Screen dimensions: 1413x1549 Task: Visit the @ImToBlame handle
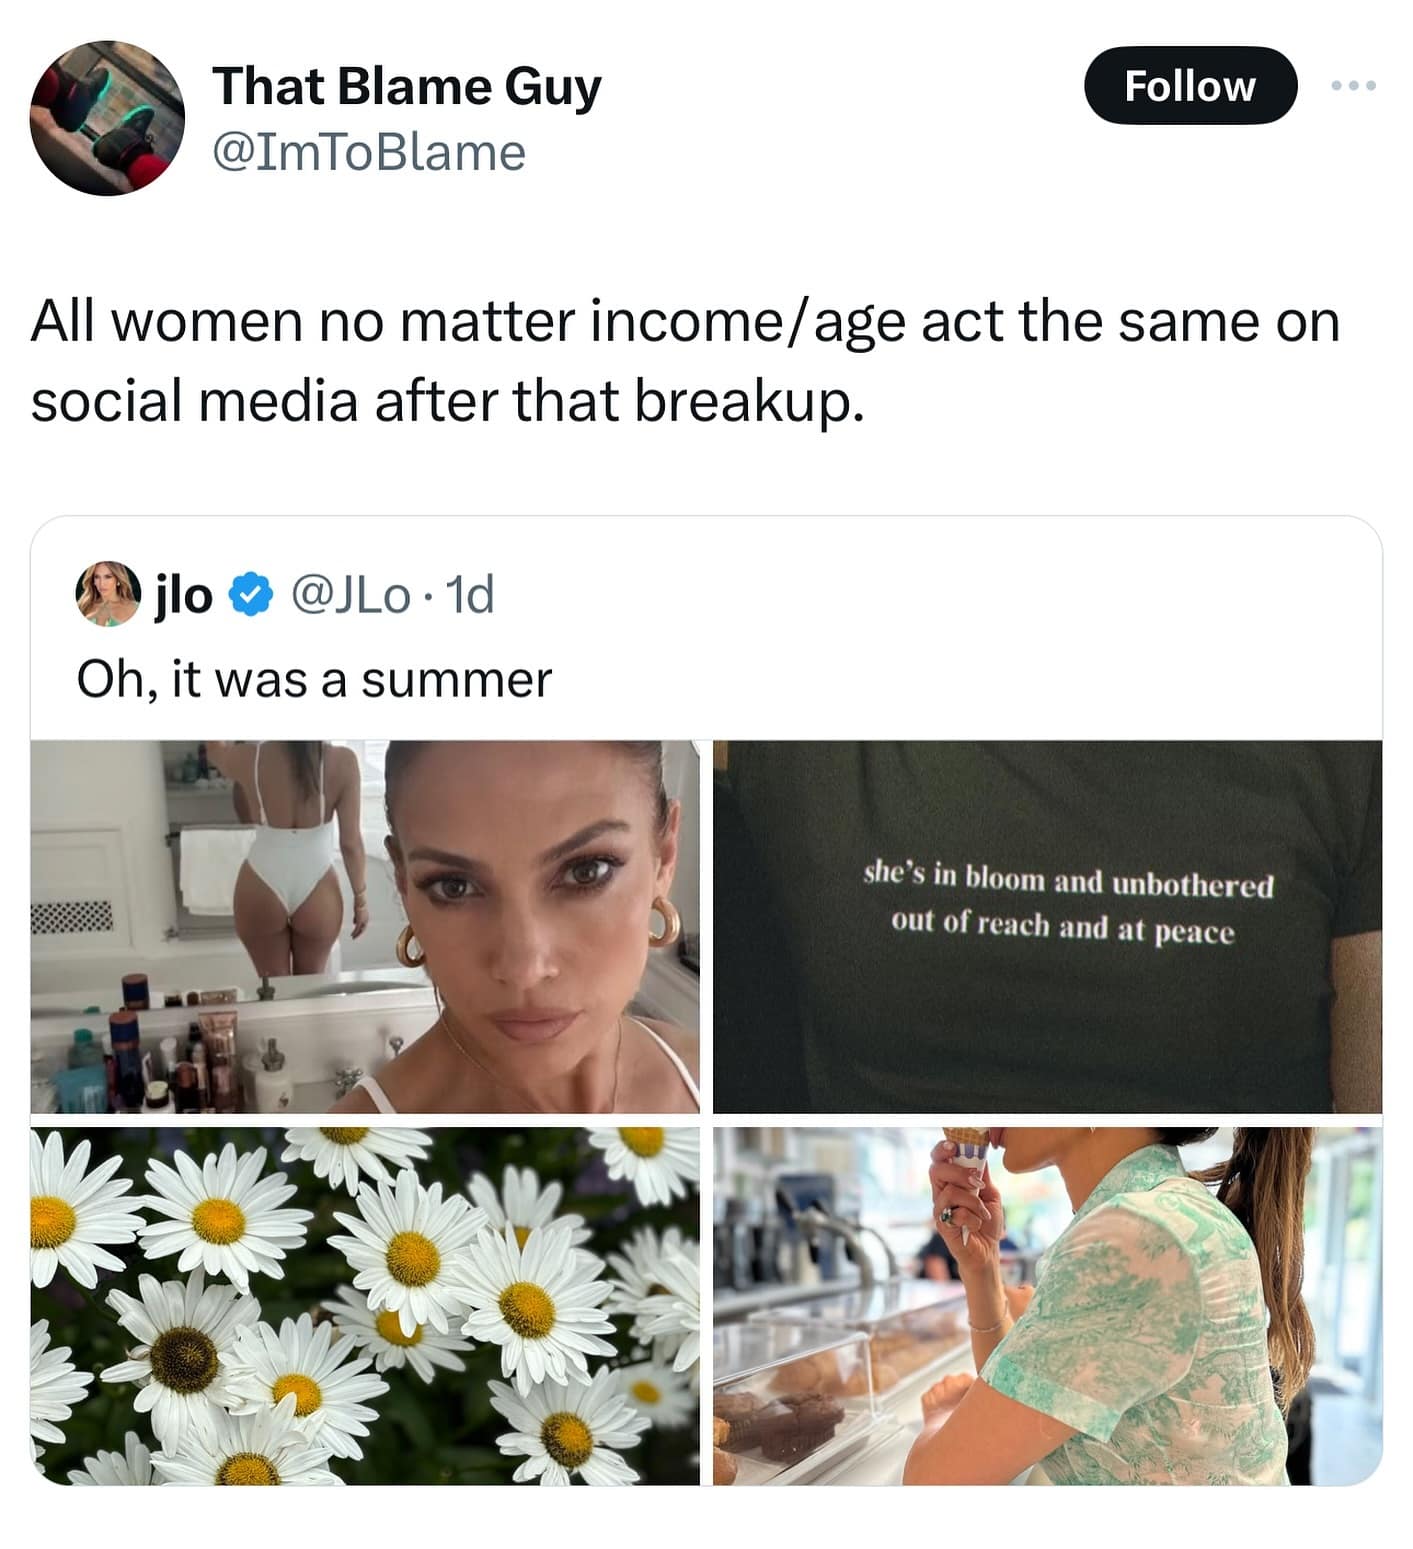pyautogui.click(x=368, y=152)
